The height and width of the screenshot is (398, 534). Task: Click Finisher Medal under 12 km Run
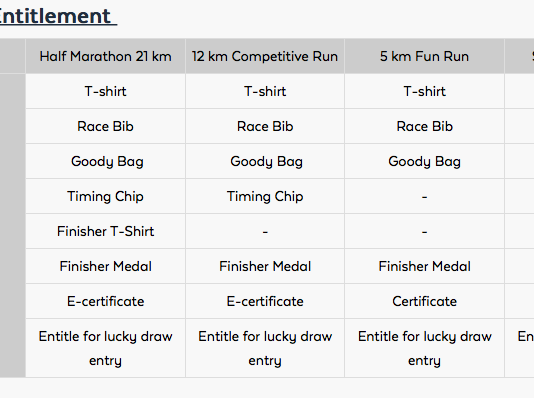pos(265,267)
